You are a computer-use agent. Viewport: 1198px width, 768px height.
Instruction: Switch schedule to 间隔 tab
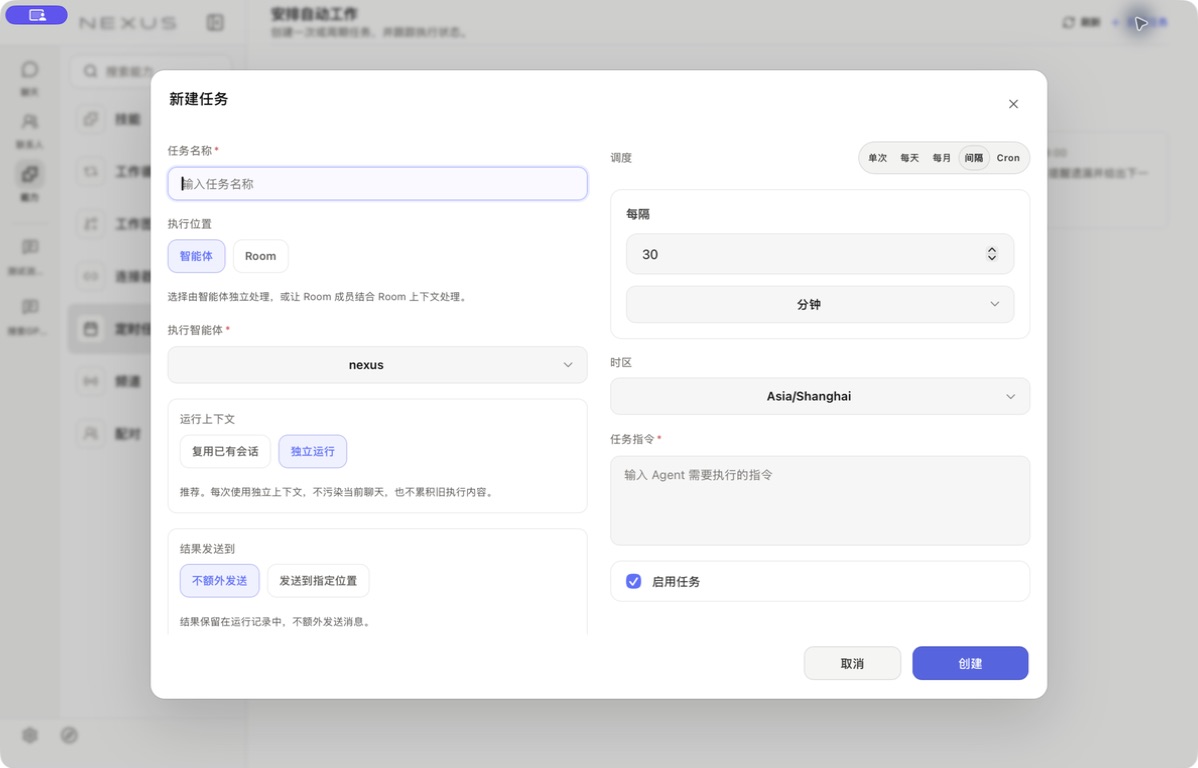pos(973,158)
